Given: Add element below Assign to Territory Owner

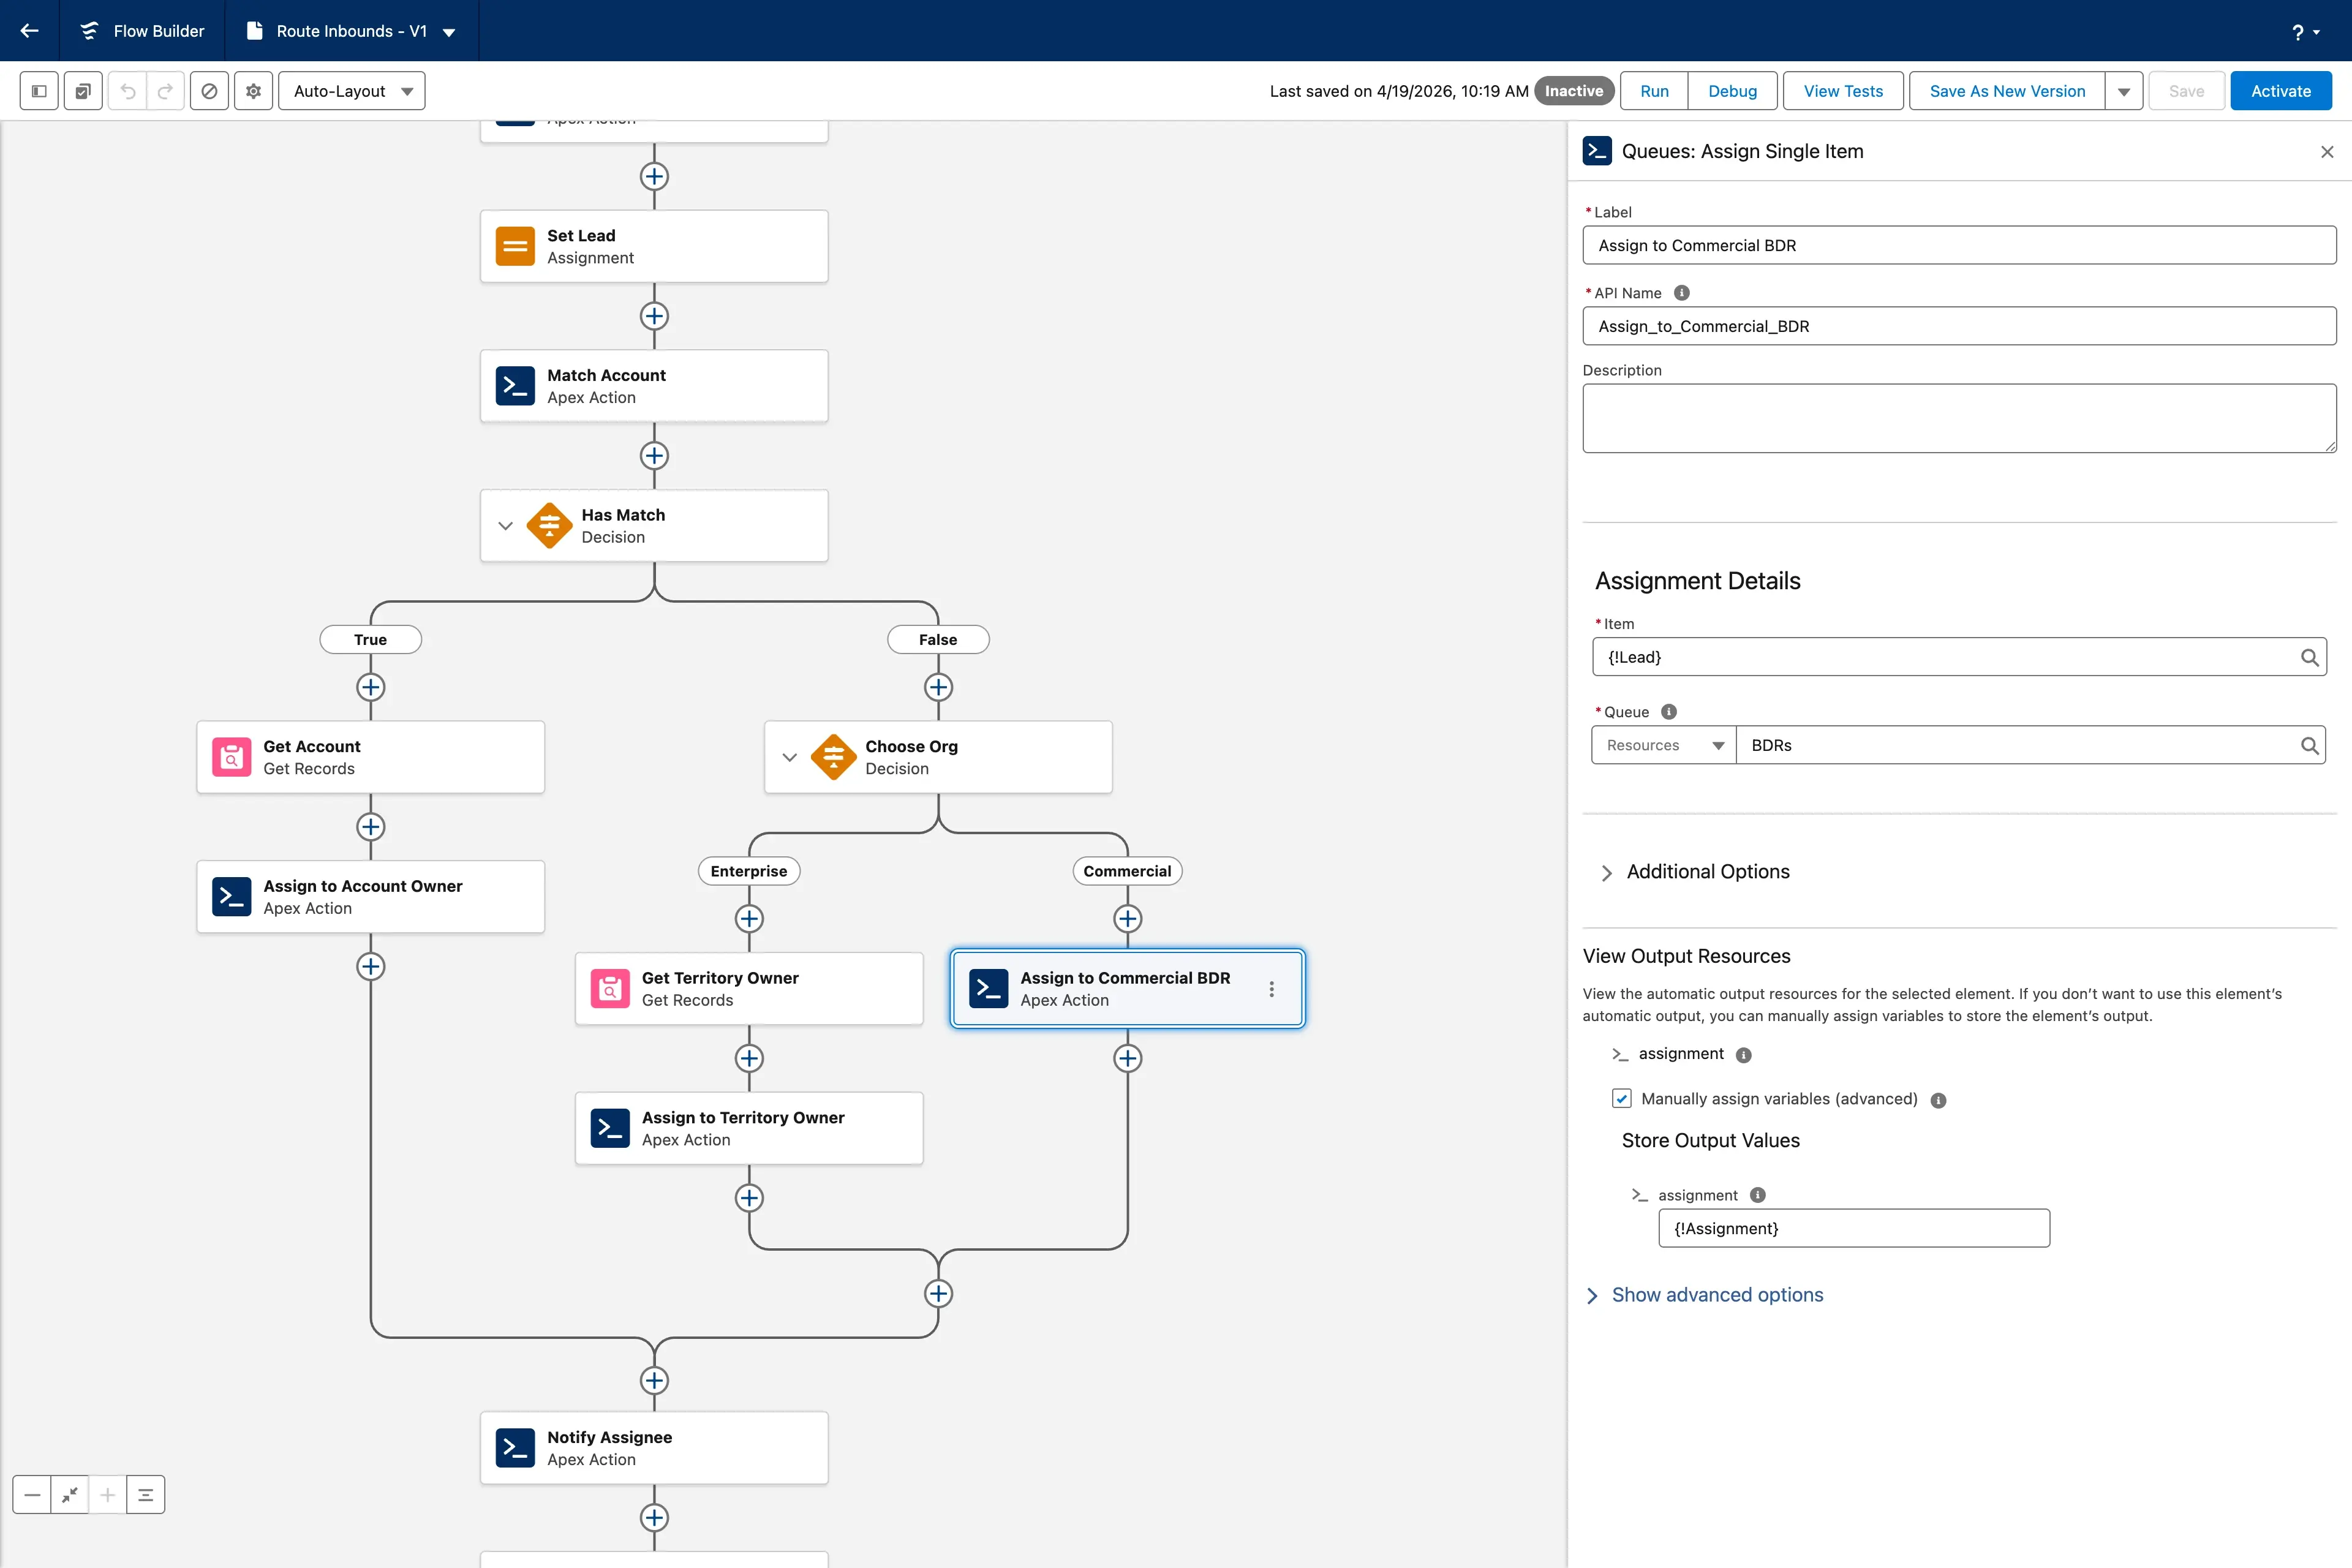Looking at the screenshot, I should 749,1198.
